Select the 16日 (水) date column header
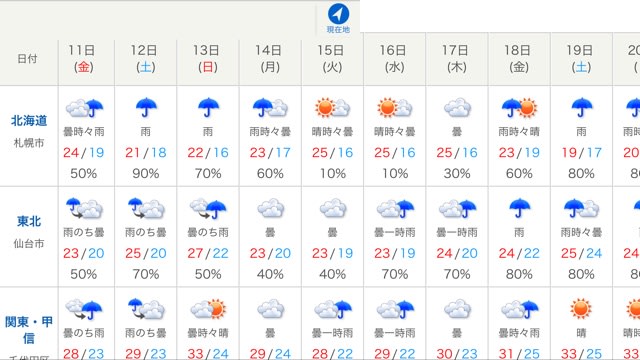 pos(395,59)
